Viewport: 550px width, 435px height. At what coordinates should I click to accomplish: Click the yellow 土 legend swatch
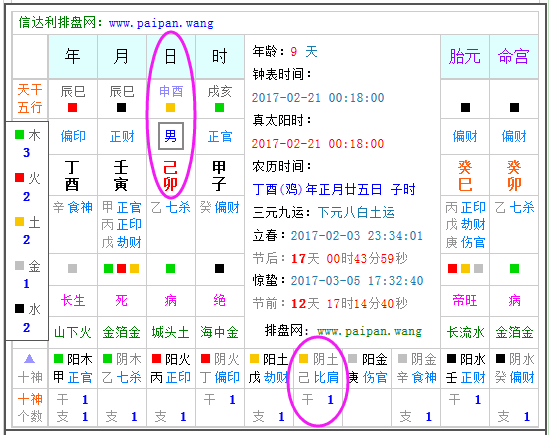point(20,221)
